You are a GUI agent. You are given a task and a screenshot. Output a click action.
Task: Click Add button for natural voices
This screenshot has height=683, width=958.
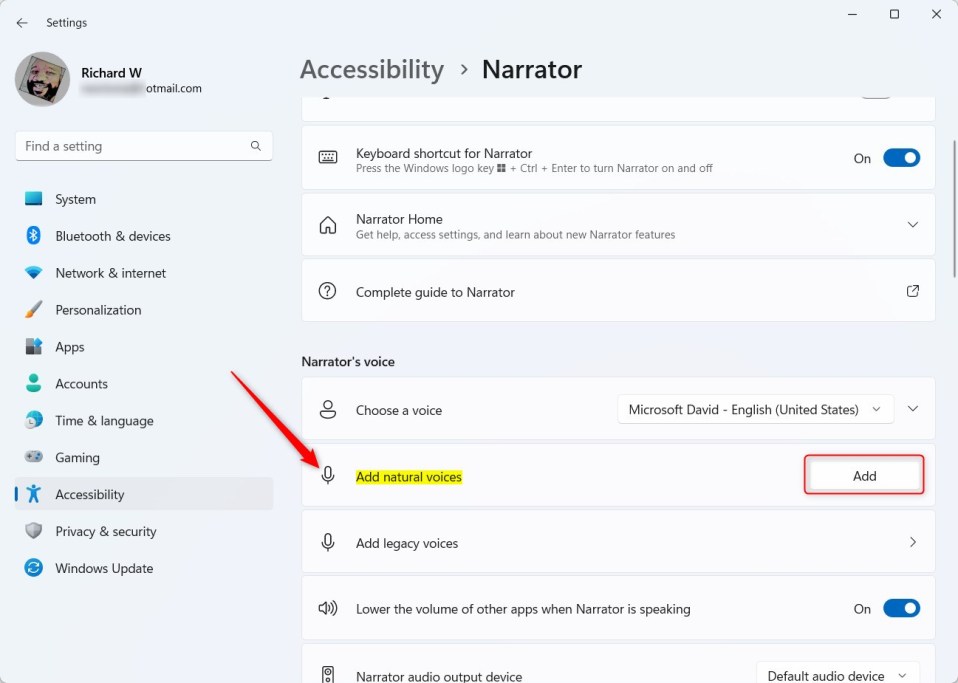[x=864, y=475]
